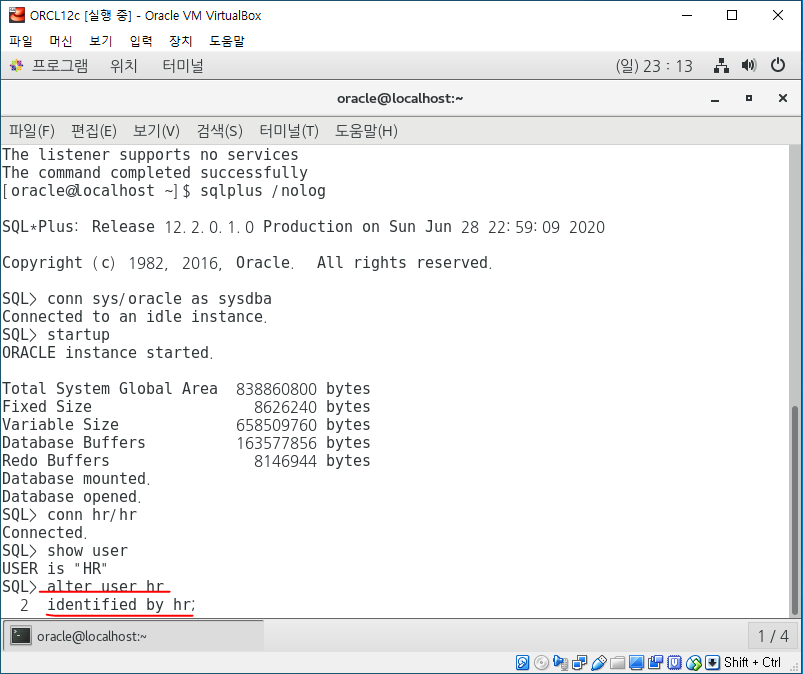Close the oracle@localhost terminal window

pos(783,98)
